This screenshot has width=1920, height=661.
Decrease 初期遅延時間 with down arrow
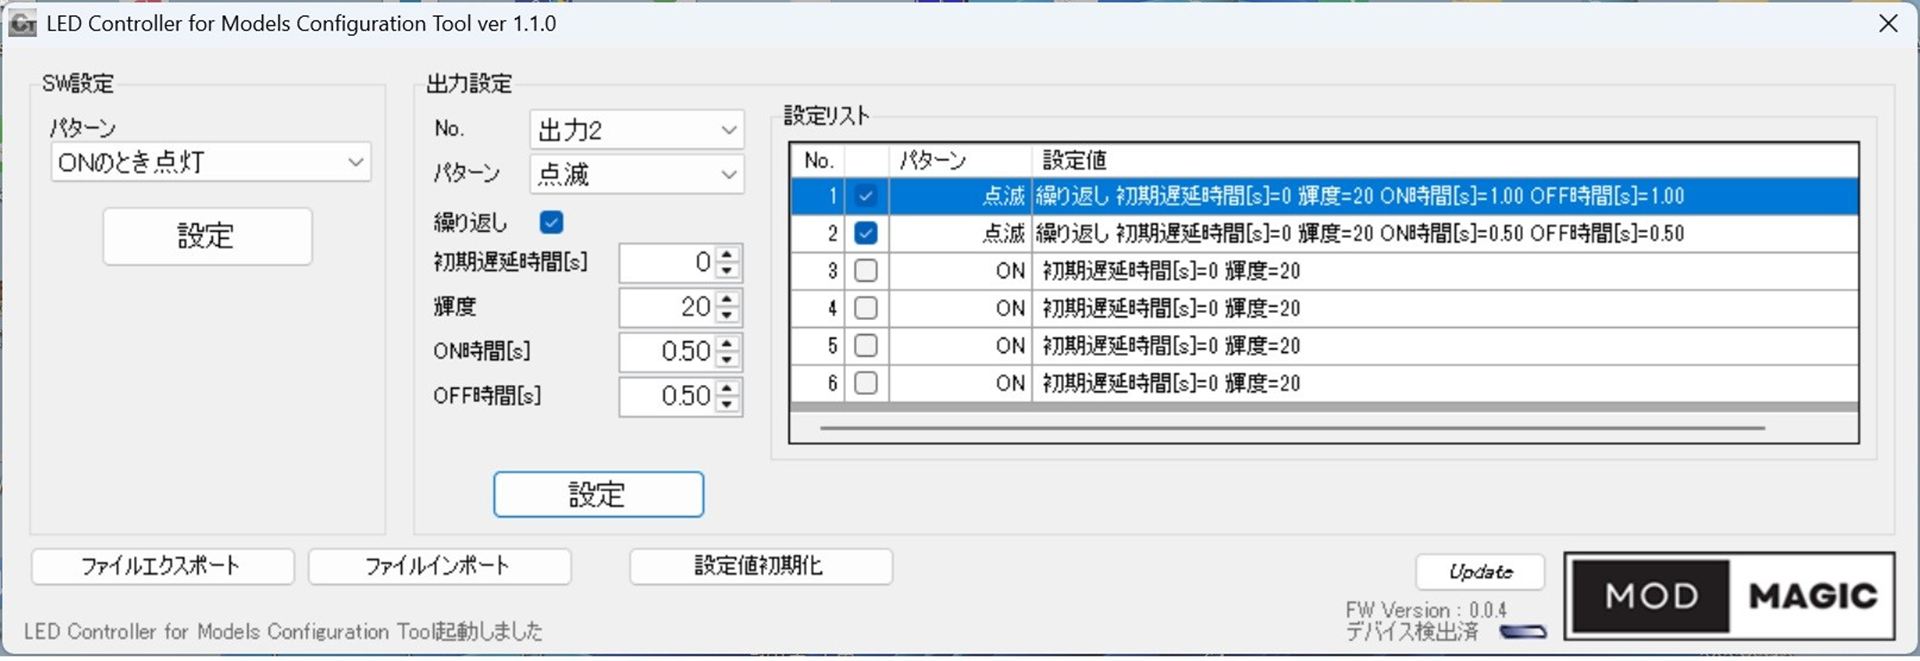tap(728, 271)
